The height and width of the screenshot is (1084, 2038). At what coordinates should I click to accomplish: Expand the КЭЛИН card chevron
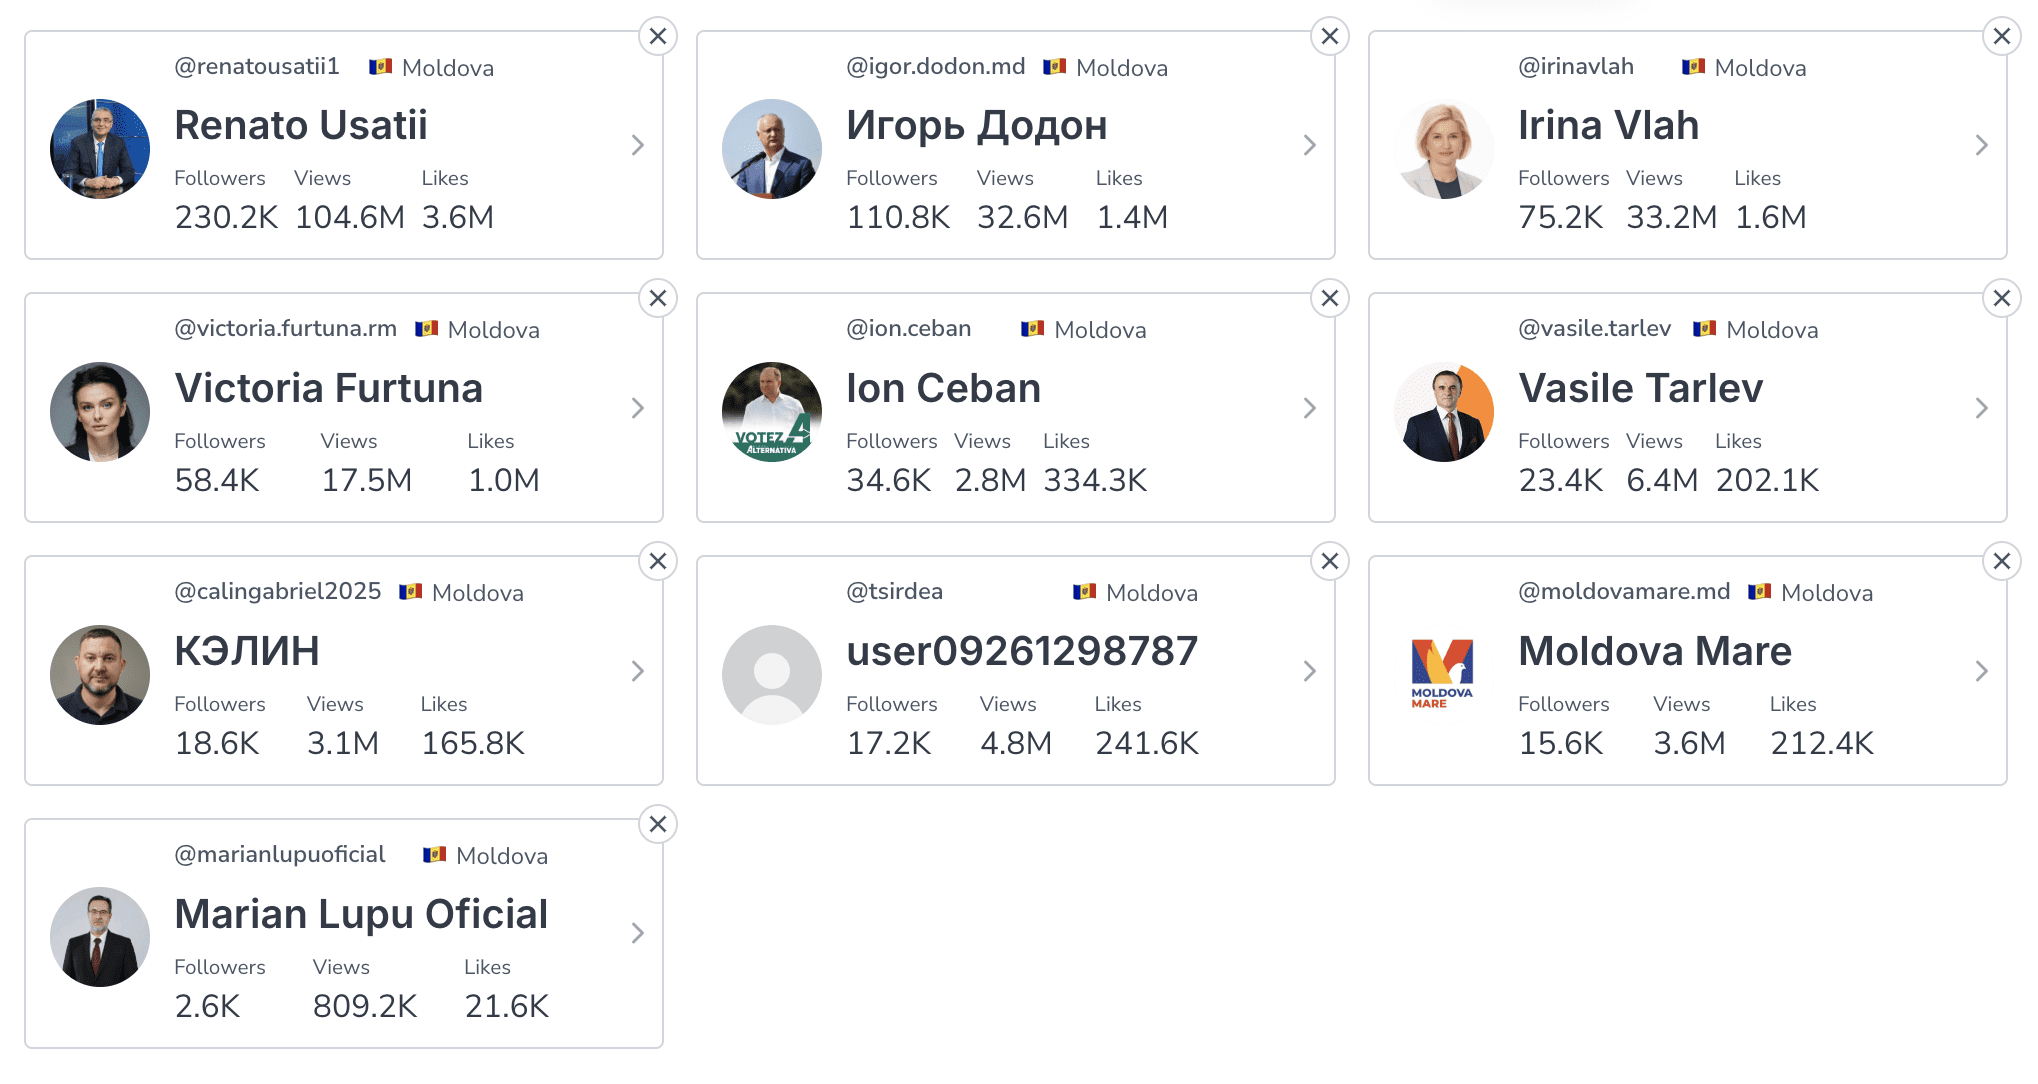pyautogui.click(x=638, y=671)
